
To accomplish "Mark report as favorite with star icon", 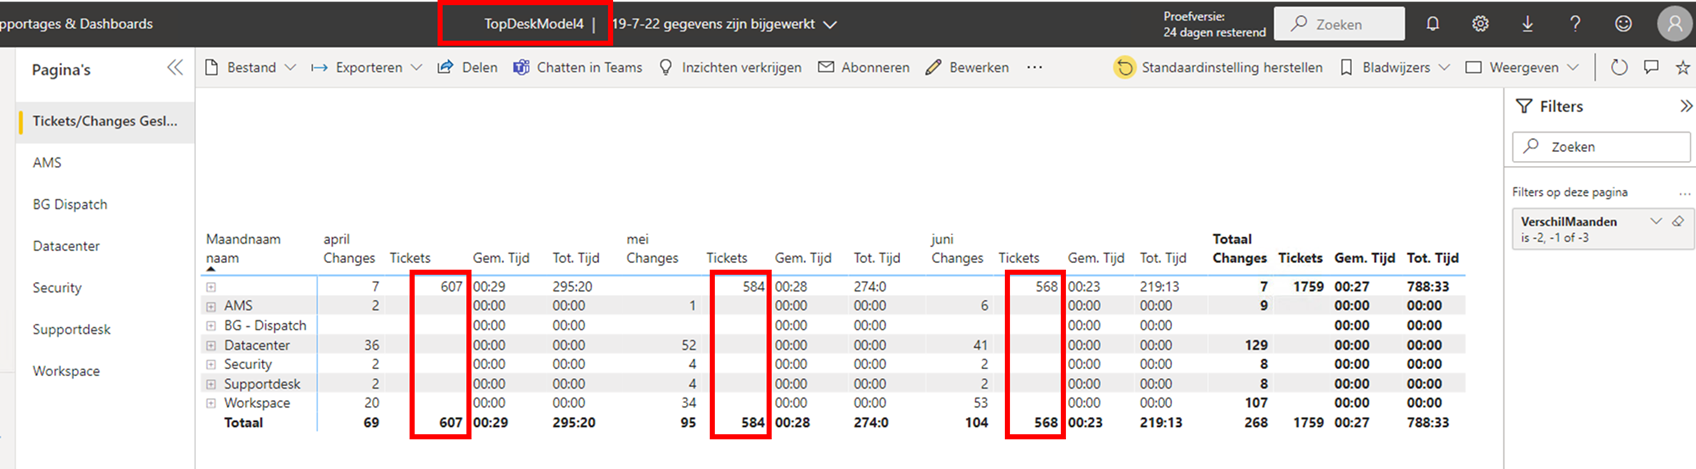I will pos(1682,67).
